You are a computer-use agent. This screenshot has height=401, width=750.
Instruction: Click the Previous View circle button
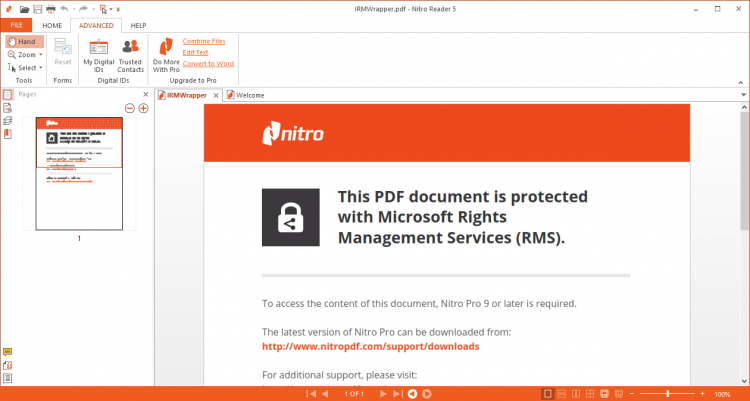pyautogui.click(x=412, y=394)
